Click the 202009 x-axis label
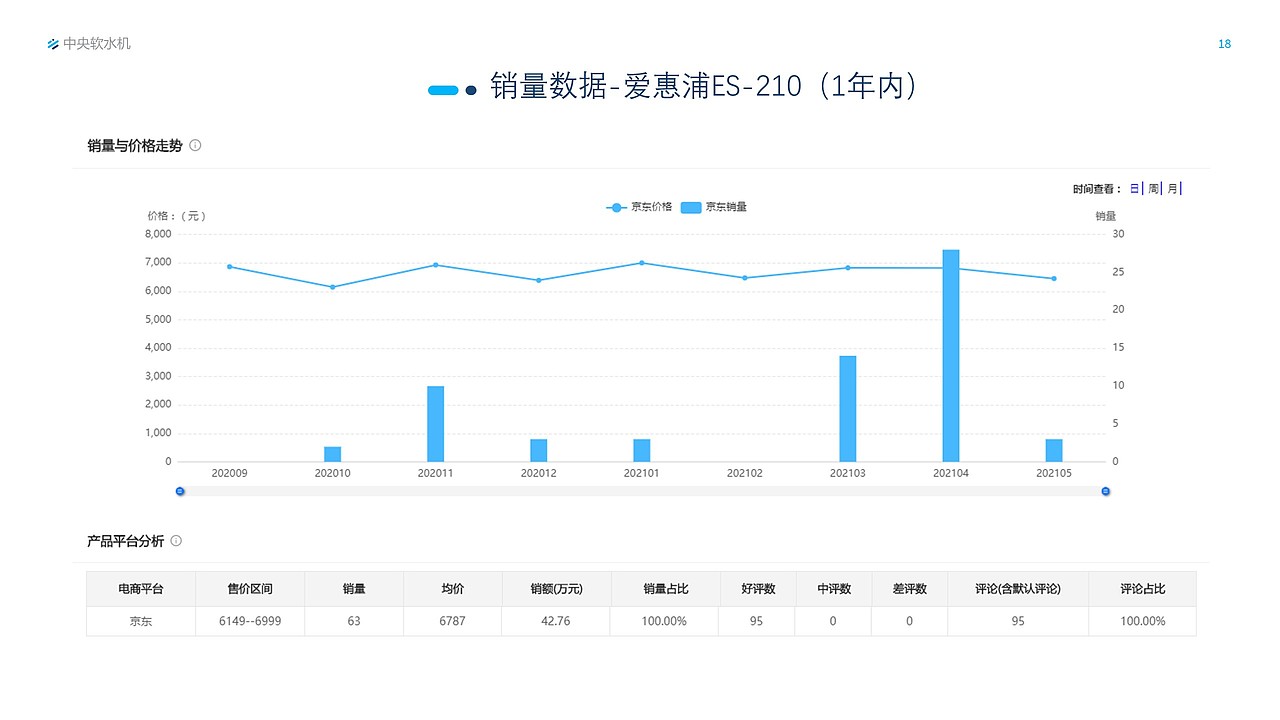This screenshot has width=1280, height=720. click(x=229, y=473)
